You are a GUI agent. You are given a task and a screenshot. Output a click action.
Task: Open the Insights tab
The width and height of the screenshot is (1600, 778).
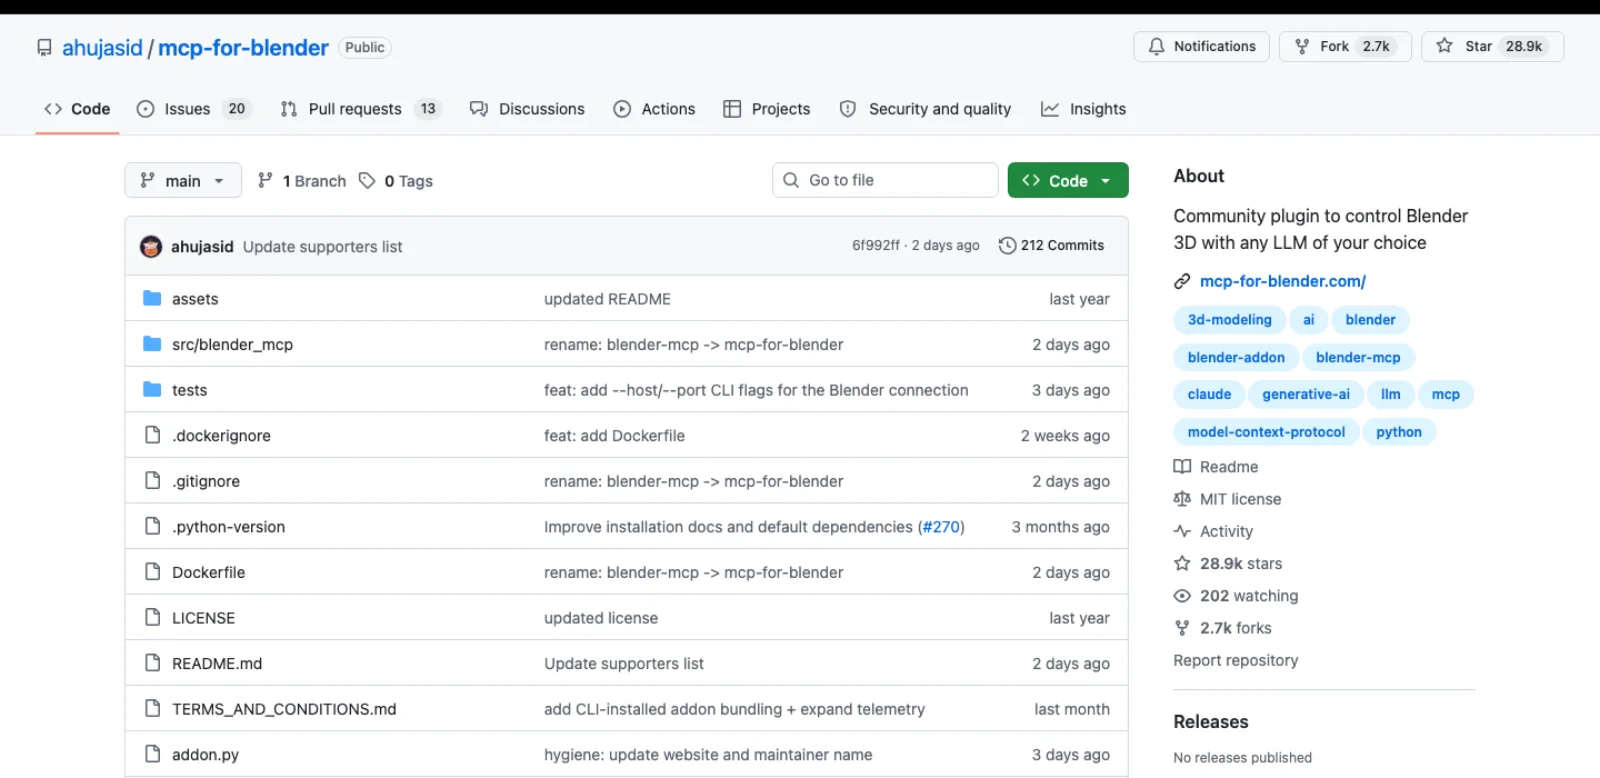1083,109
